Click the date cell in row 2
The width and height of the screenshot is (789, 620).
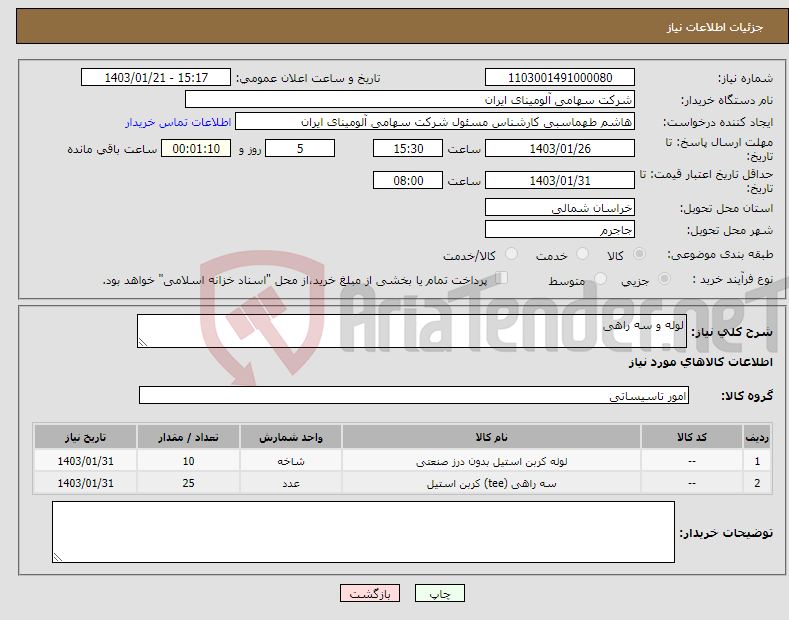tap(86, 483)
